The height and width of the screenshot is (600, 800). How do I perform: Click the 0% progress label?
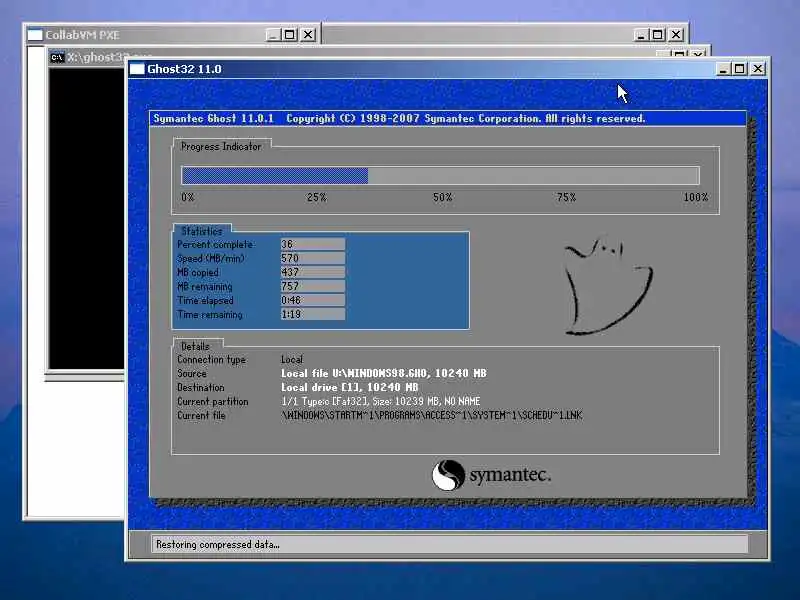pos(187,197)
